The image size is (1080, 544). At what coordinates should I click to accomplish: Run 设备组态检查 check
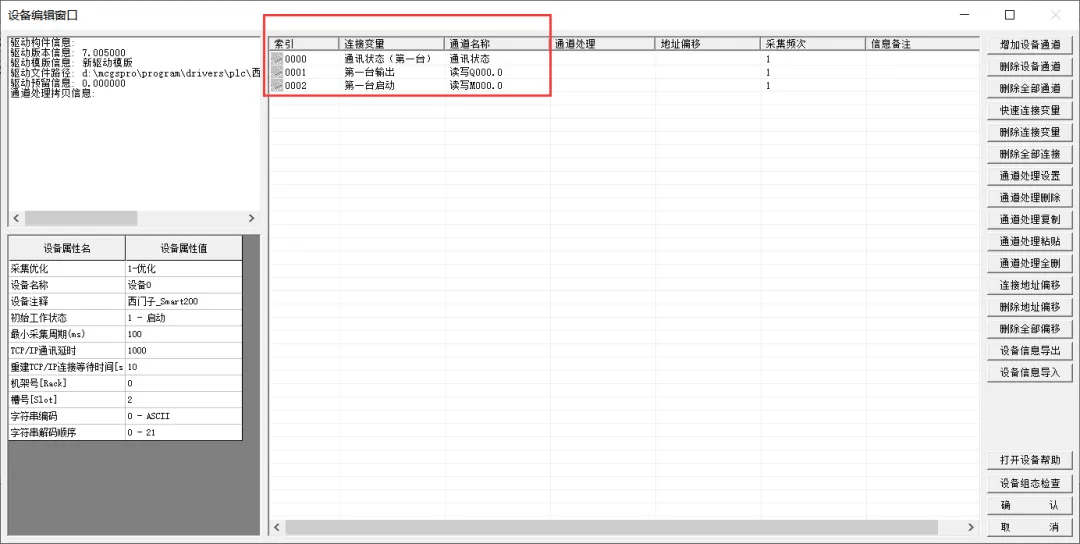1029,483
